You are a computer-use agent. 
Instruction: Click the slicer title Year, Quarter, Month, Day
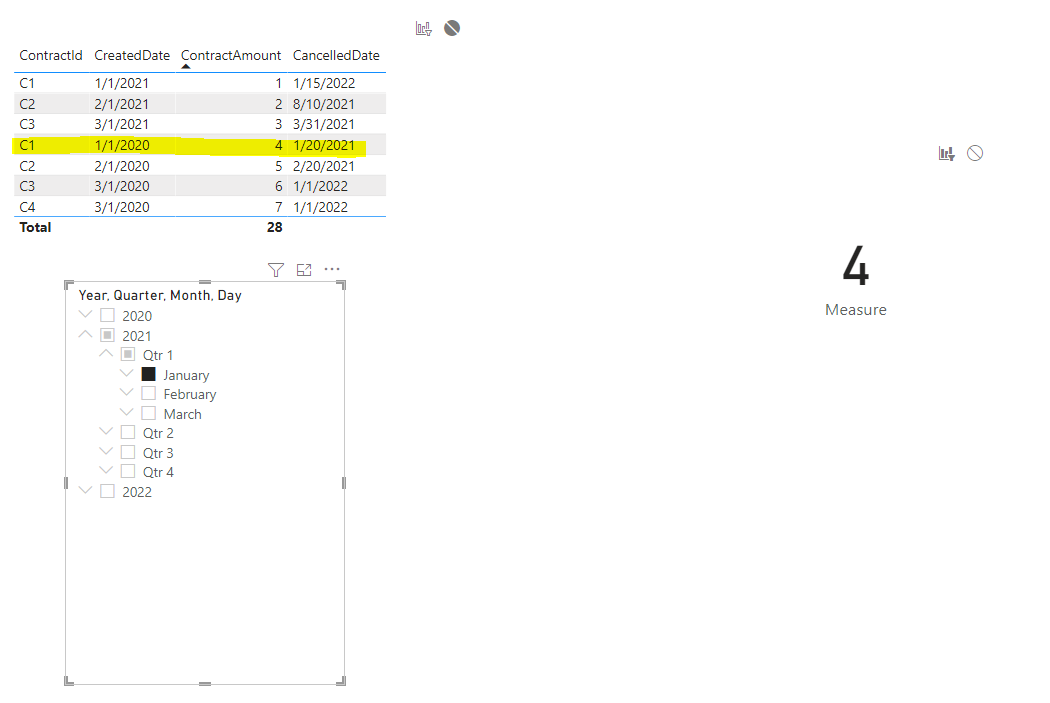(160, 295)
